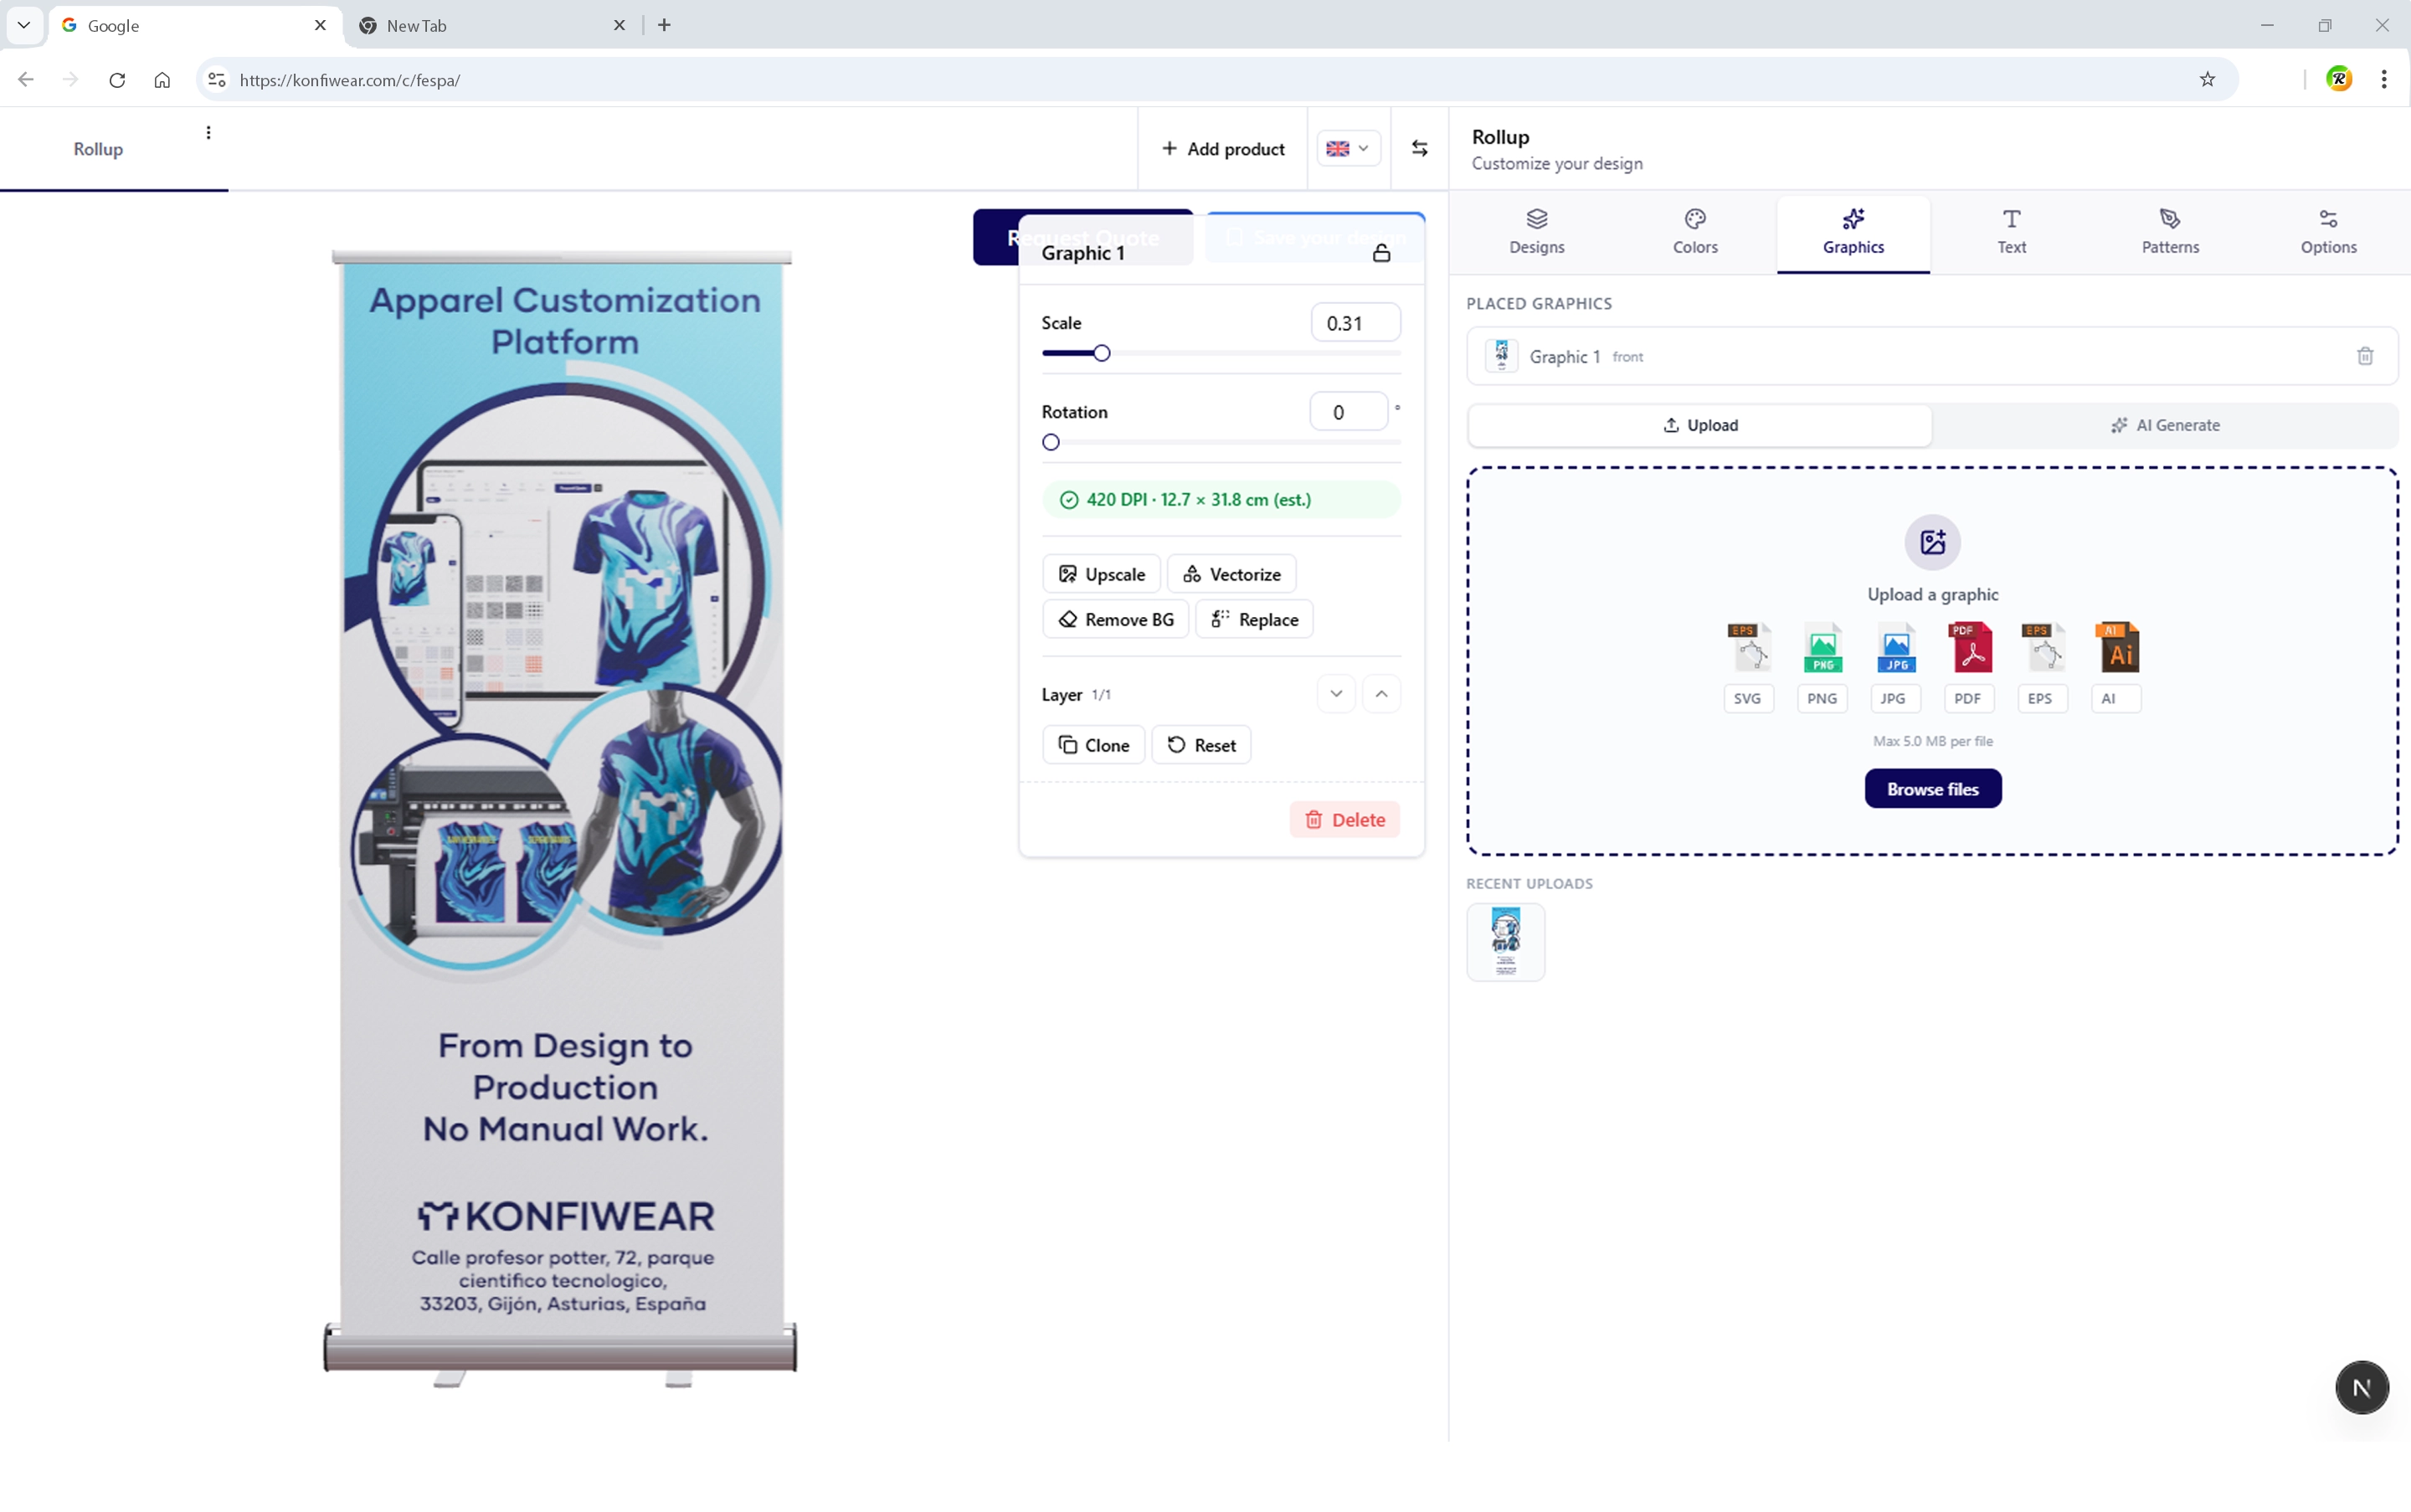Open the Options tab

(2328, 232)
